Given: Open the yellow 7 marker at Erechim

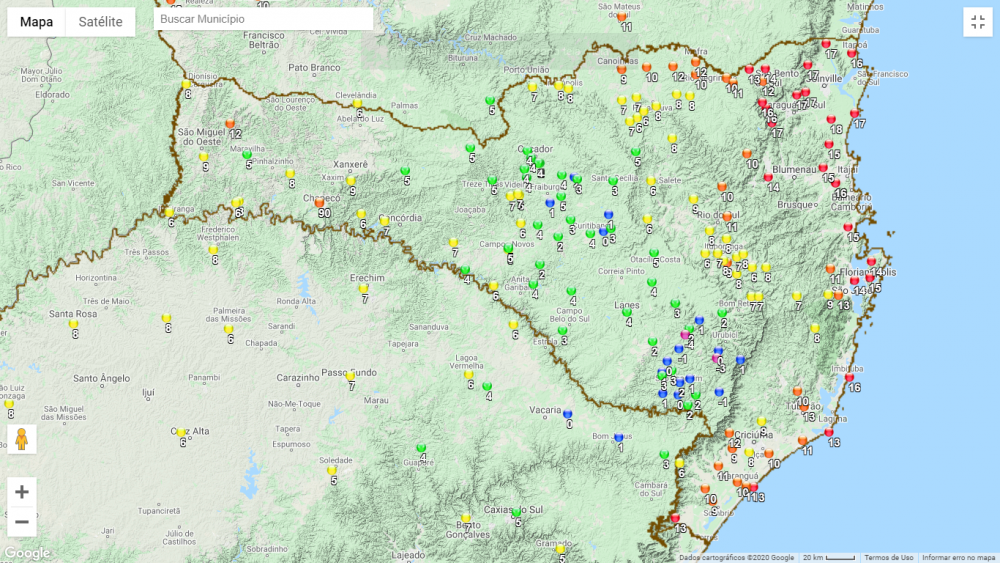Looking at the screenshot, I should click(364, 288).
